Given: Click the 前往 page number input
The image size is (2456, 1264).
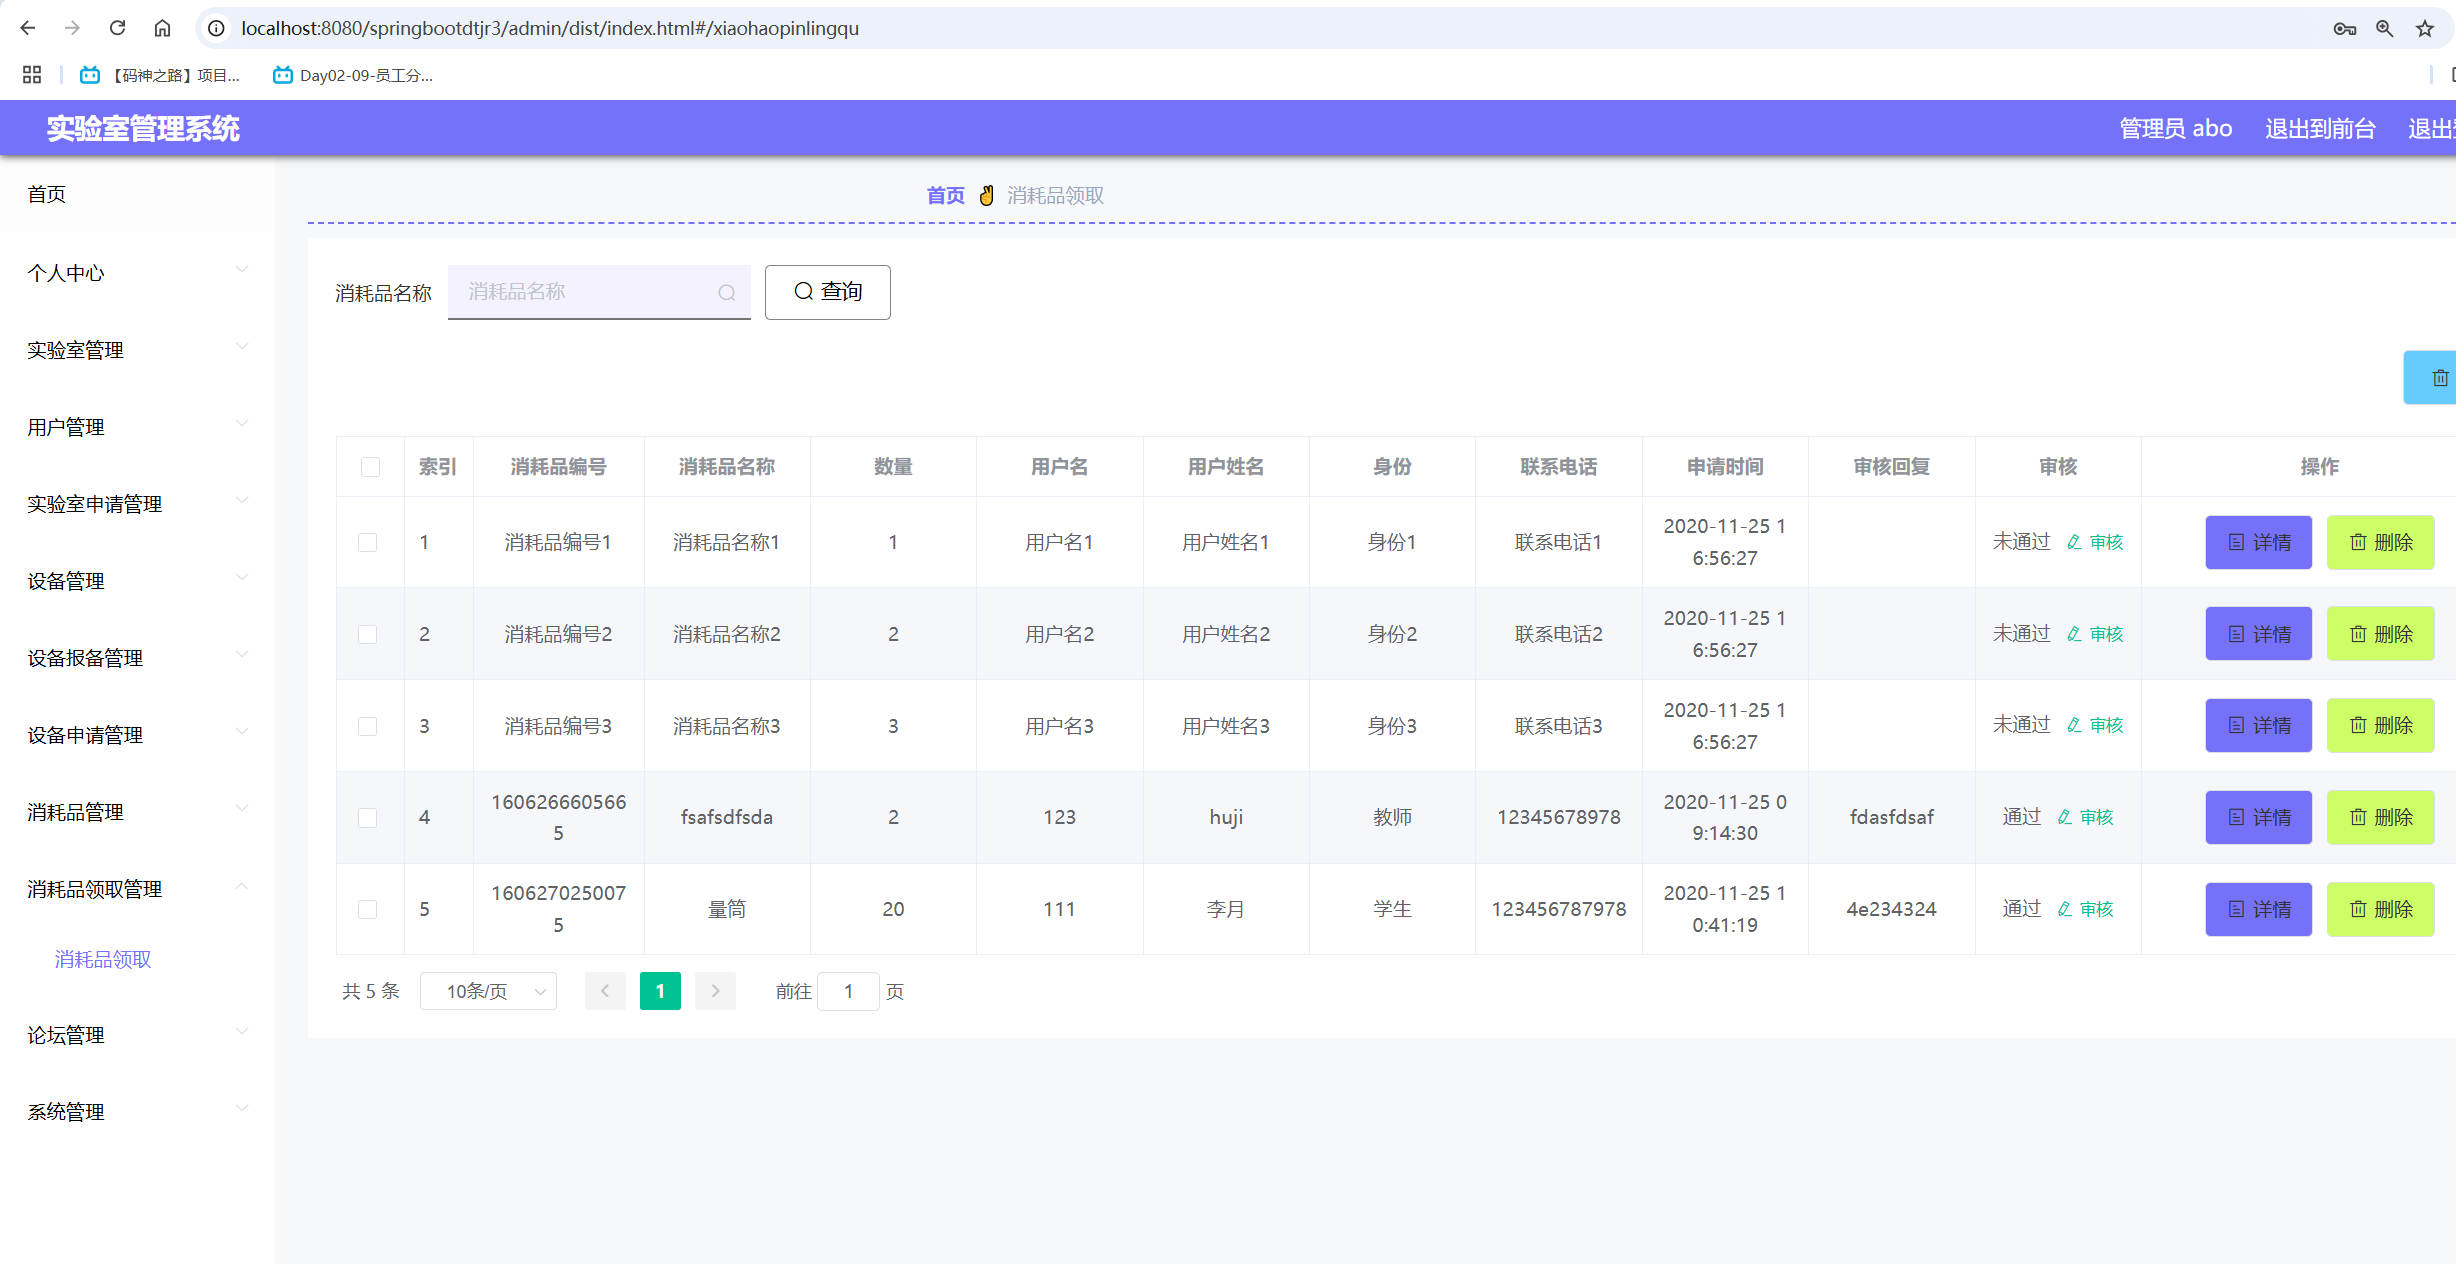Looking at the screenshot, I should click(848, 991).
